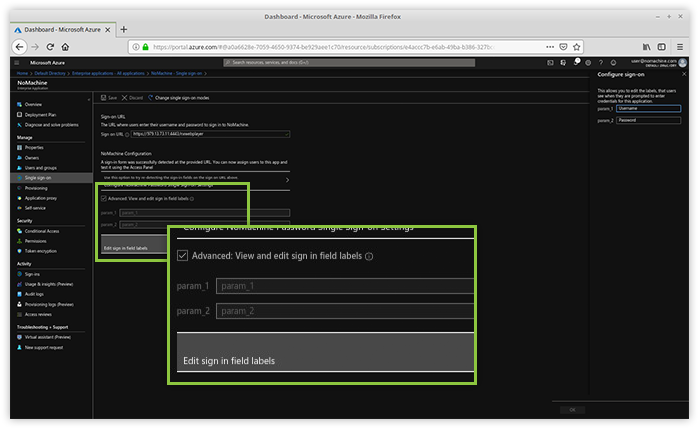
Task: Open Usage & insights (Preview)
Action: point(50,284)
